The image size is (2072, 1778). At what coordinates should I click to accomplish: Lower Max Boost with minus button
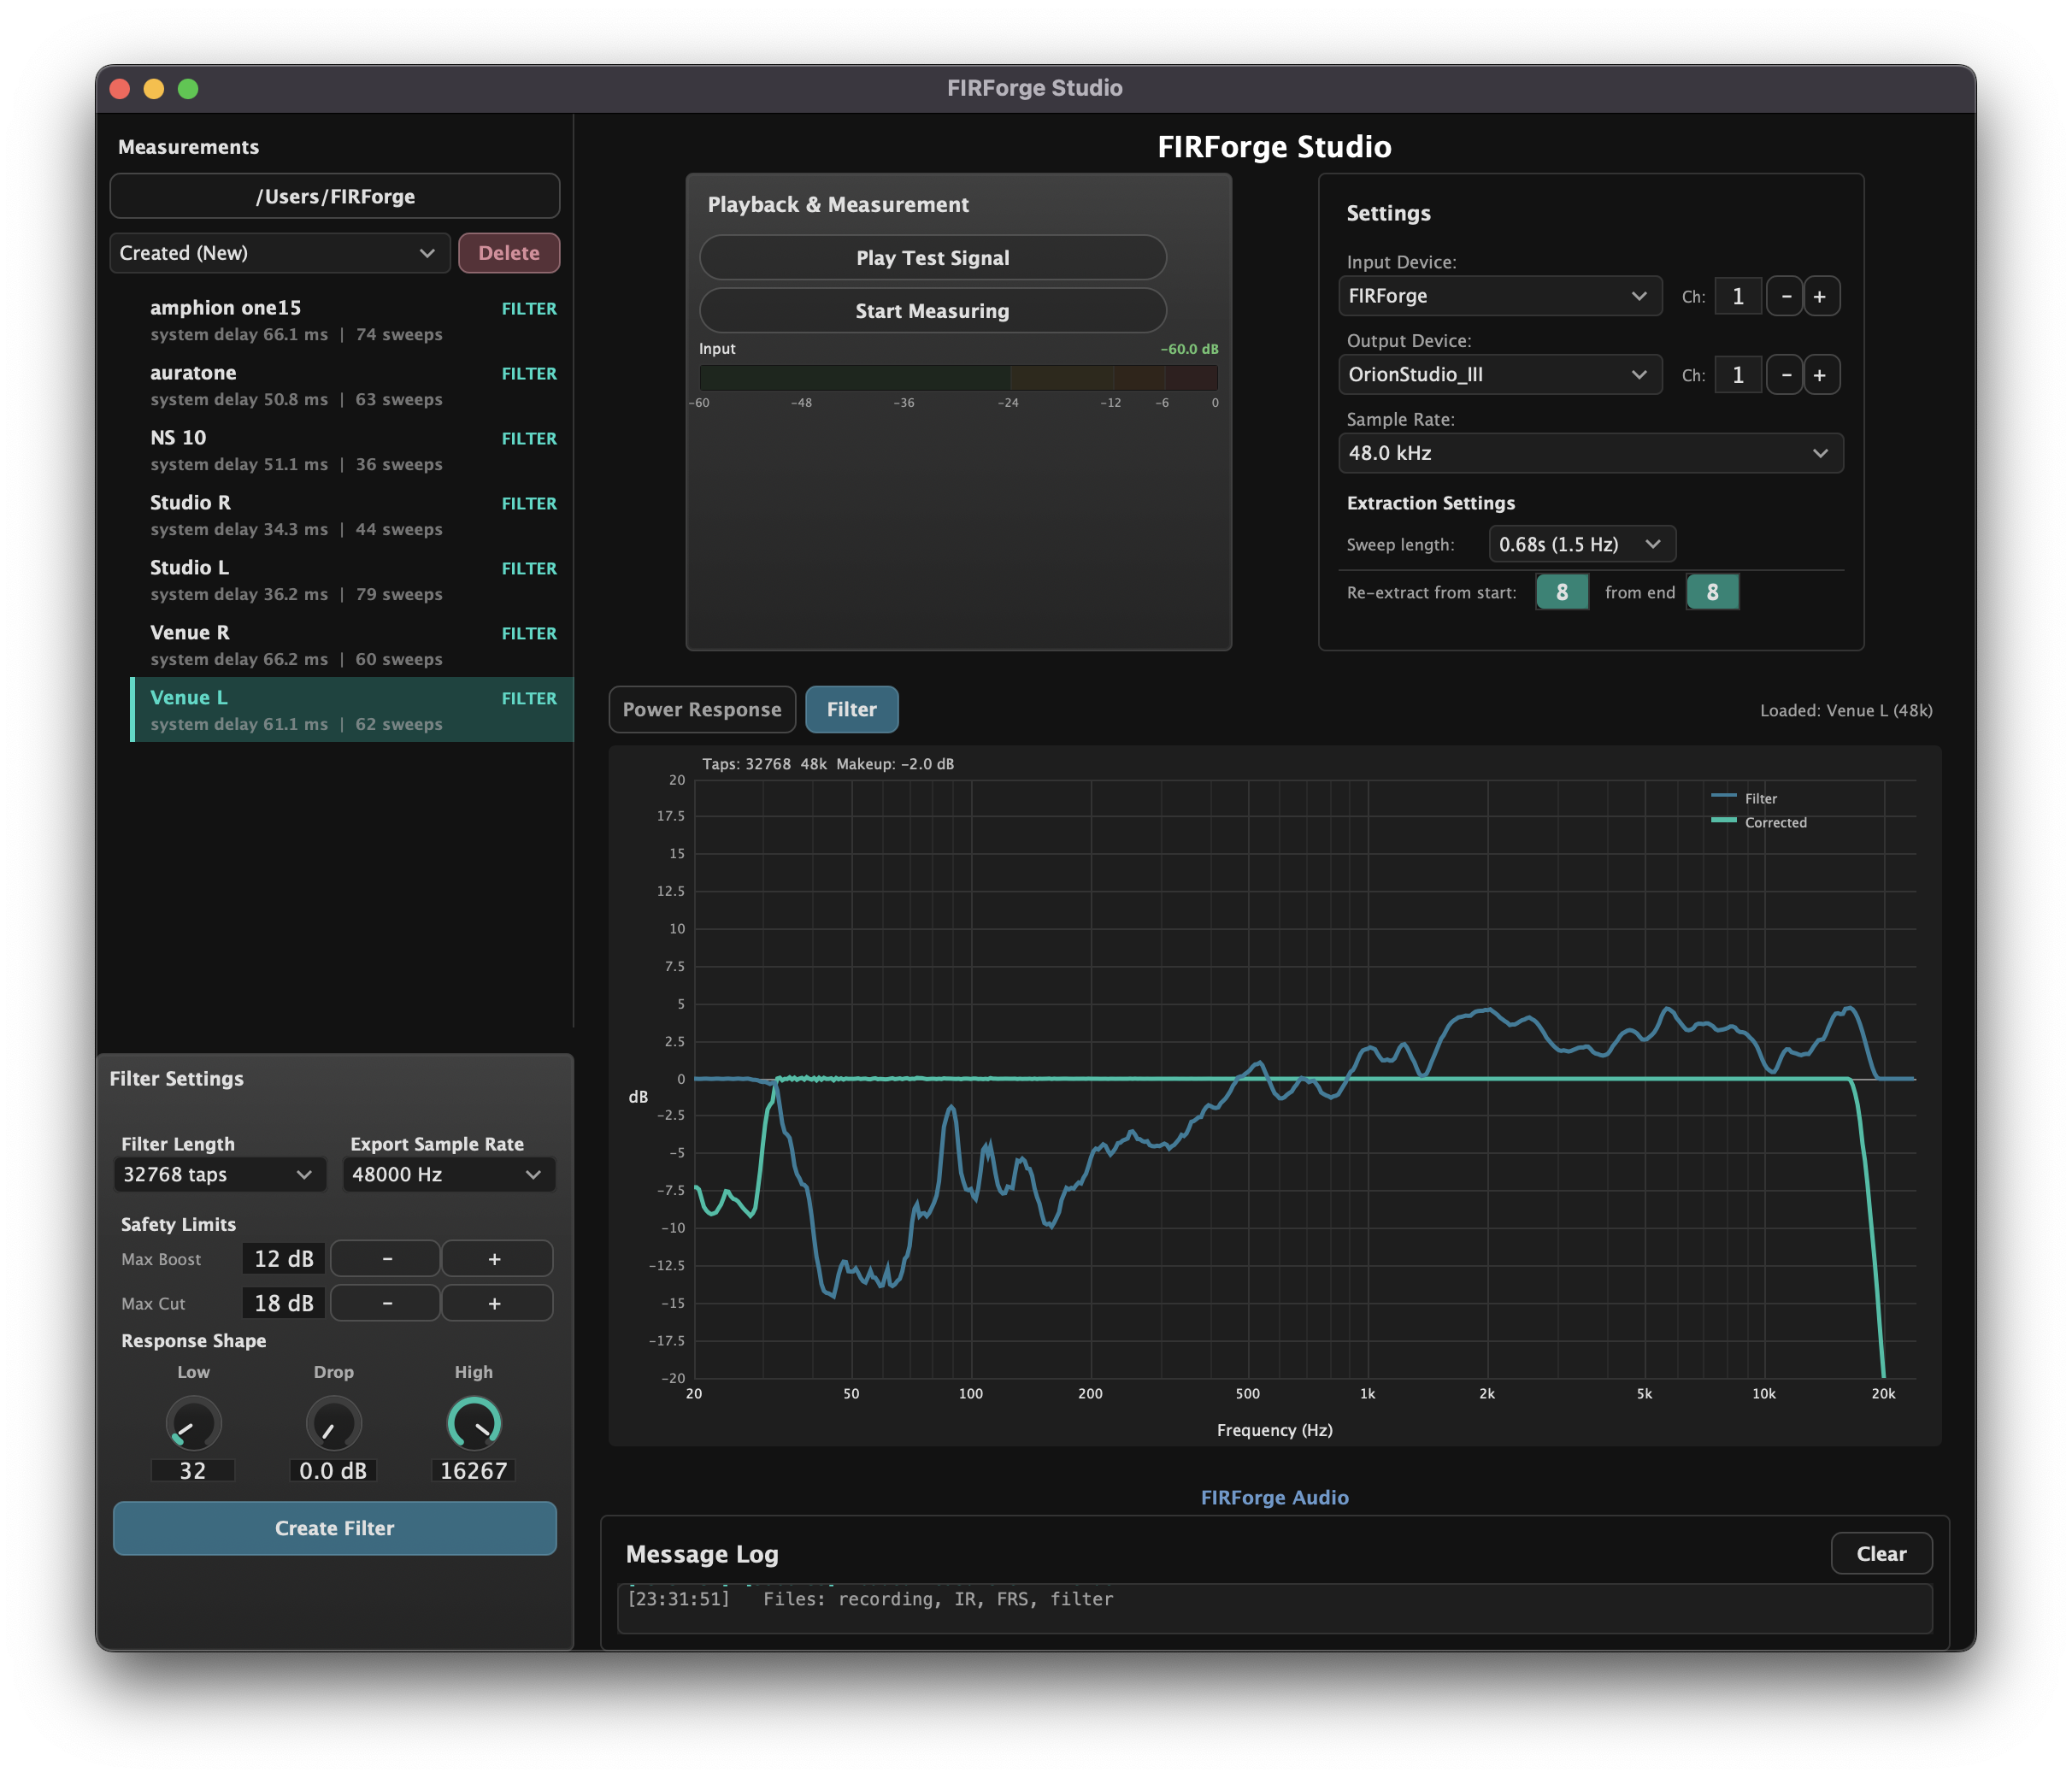(386, 1259)
